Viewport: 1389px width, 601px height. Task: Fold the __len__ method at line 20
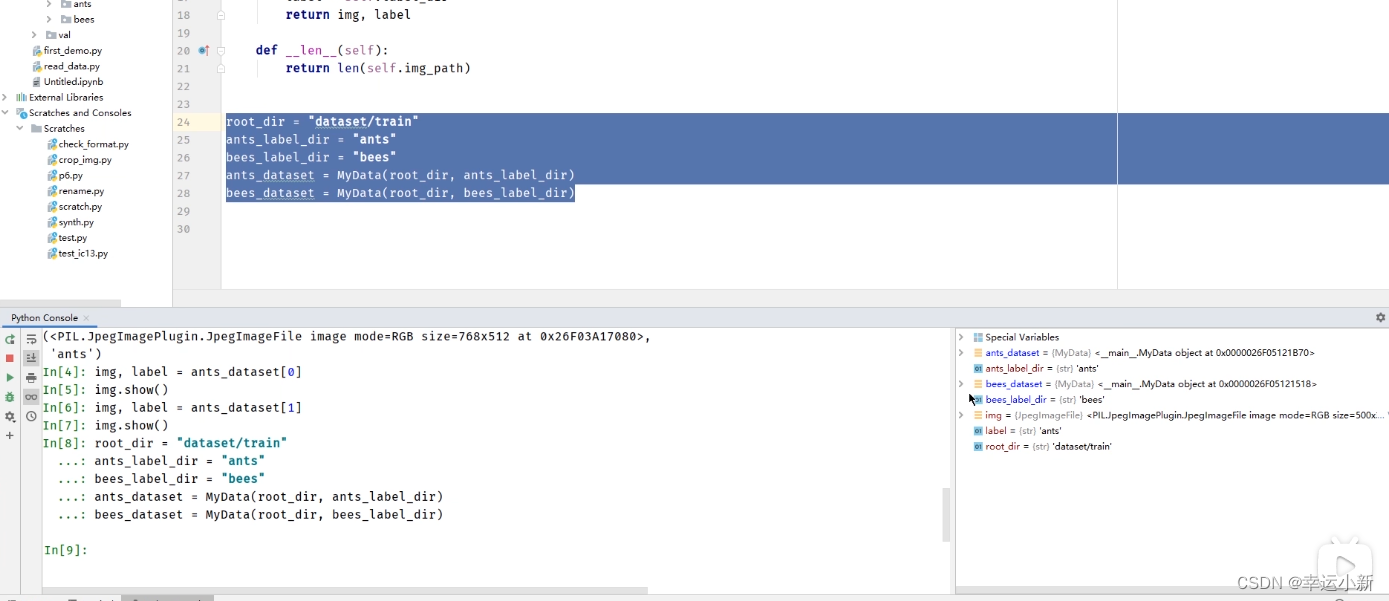coord(221,50)
